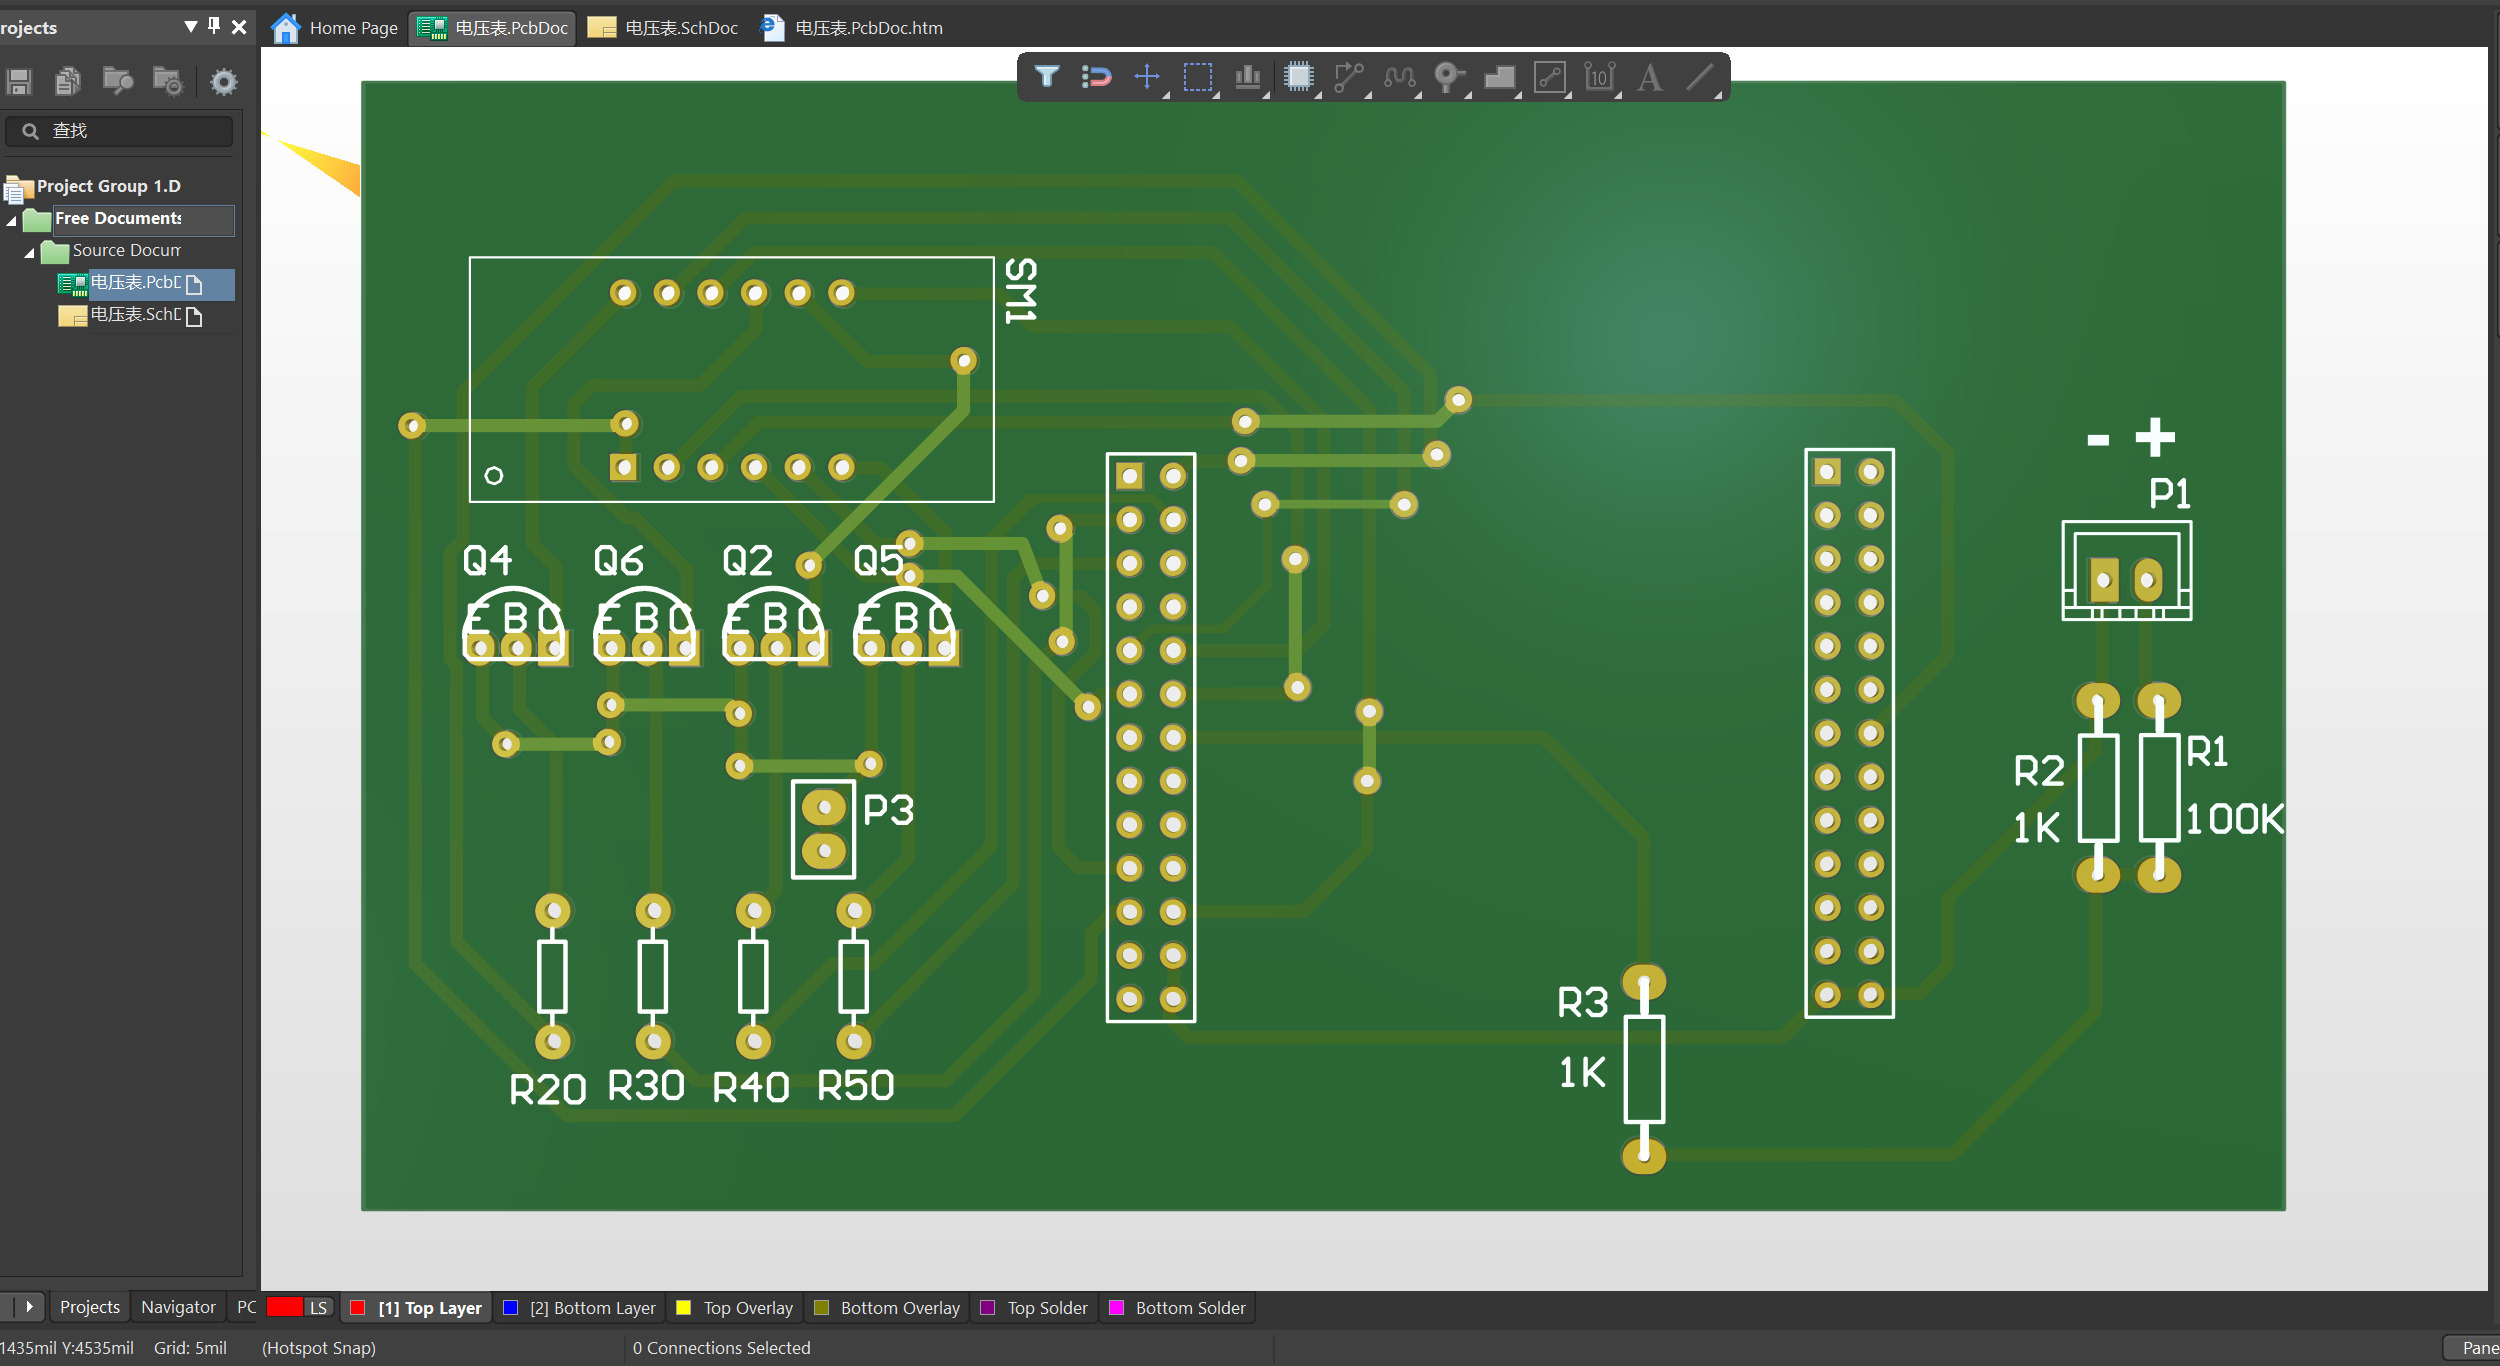
Task: Click the layer tabs scroll arrow
Action: click(x=29, y=1306)
